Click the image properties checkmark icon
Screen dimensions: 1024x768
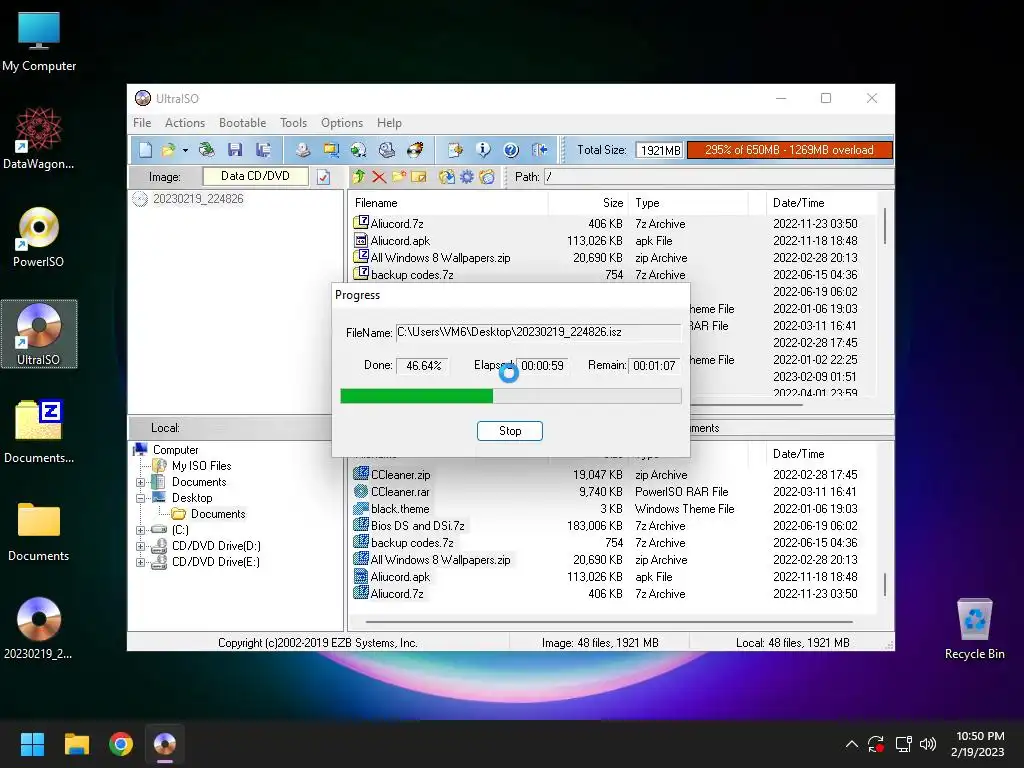[323, 177]
